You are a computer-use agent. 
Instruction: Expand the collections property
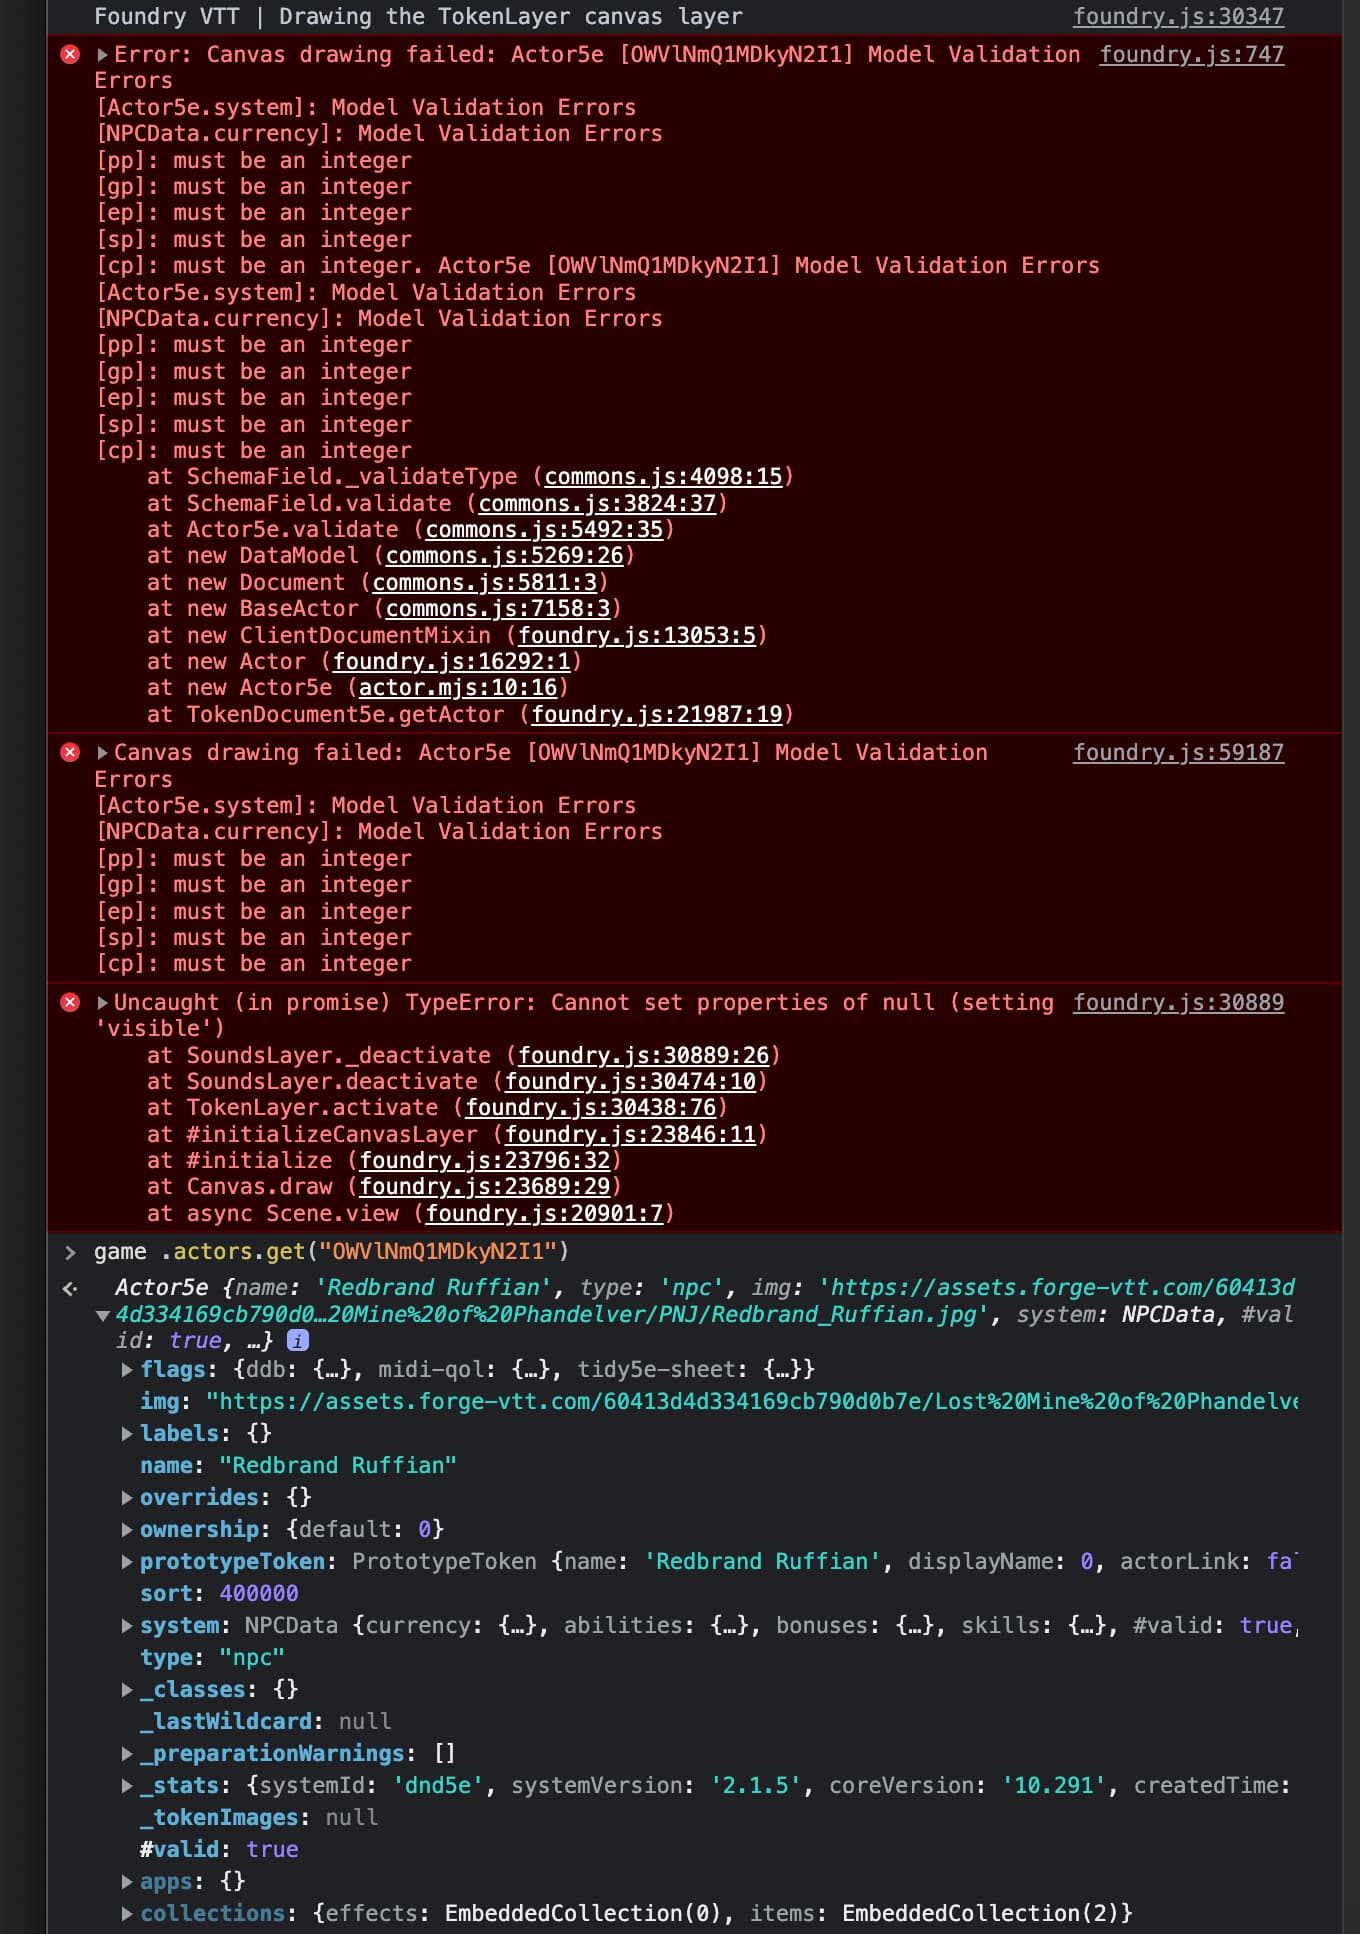[127, 1913]
